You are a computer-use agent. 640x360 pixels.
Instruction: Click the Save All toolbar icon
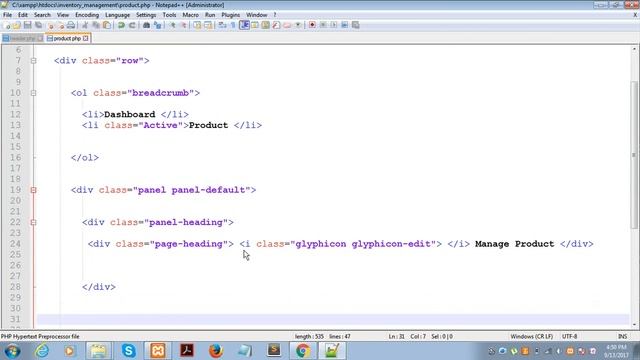(x=38, y=25)
